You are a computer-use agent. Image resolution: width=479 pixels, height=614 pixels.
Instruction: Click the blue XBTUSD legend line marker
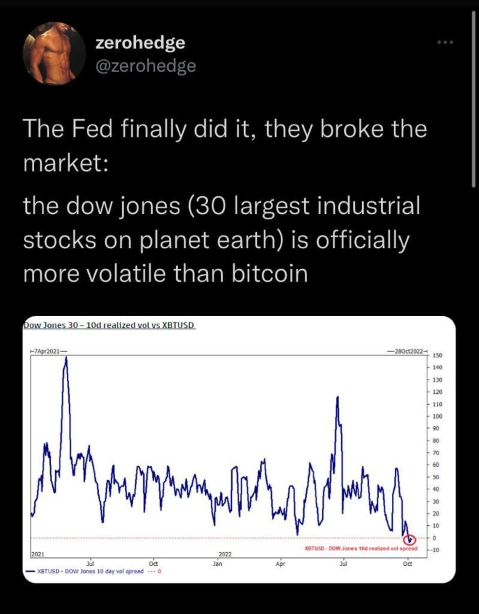30,571
